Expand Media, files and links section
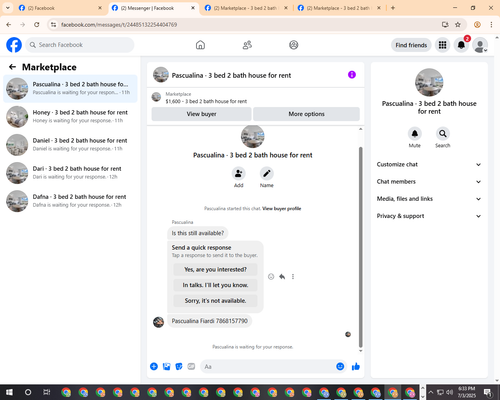This screenshot has width=500, height=400. coord(429,199)
